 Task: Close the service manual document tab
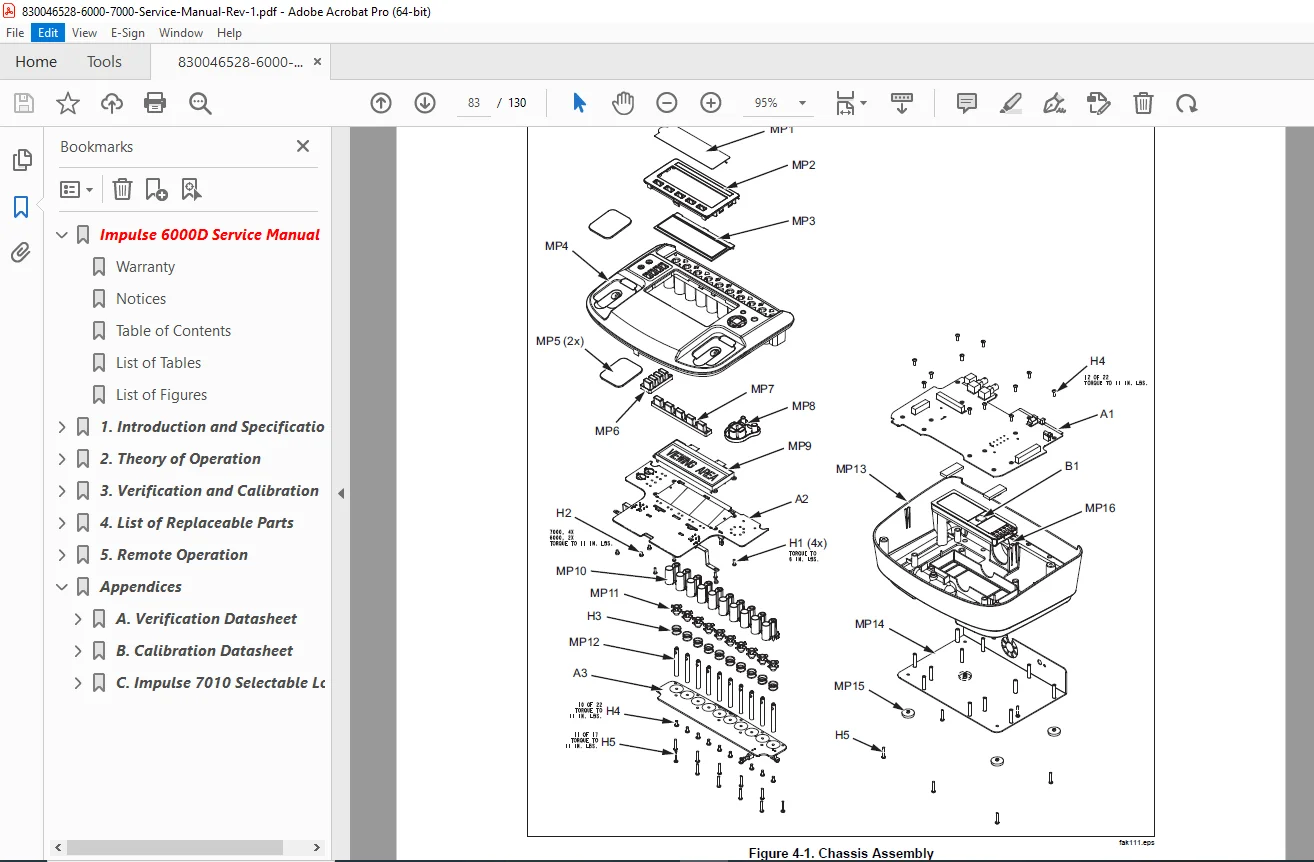click(318, 61)
